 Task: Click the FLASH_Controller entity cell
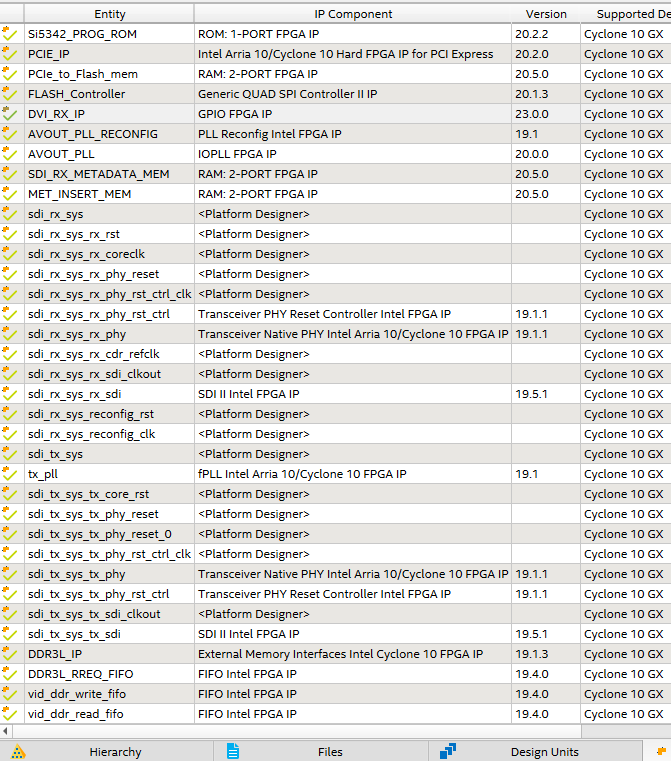pos(110,94)
